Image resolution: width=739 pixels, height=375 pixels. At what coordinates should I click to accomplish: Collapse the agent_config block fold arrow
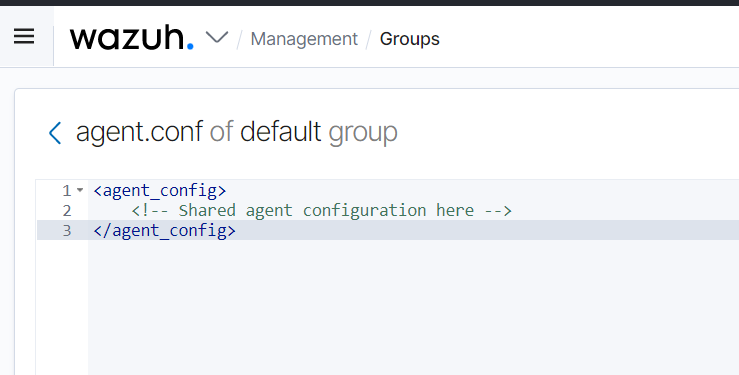(x=80, y=190)
